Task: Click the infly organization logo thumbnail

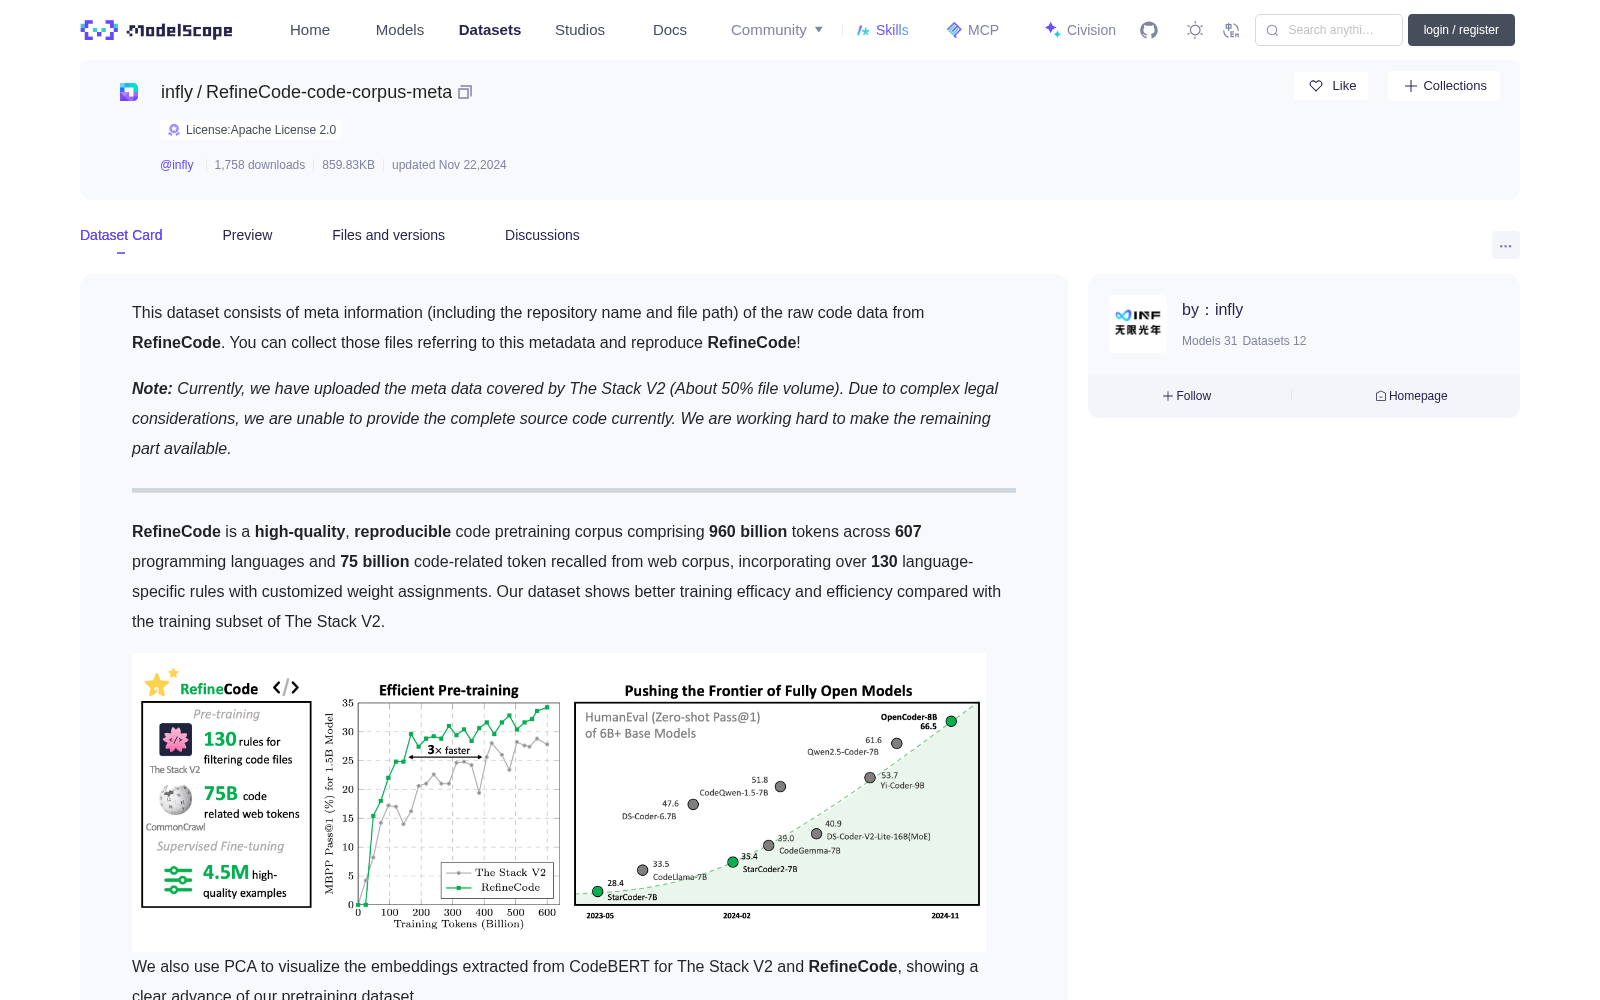Action: pyautogui.click(x=1138, y=323)
